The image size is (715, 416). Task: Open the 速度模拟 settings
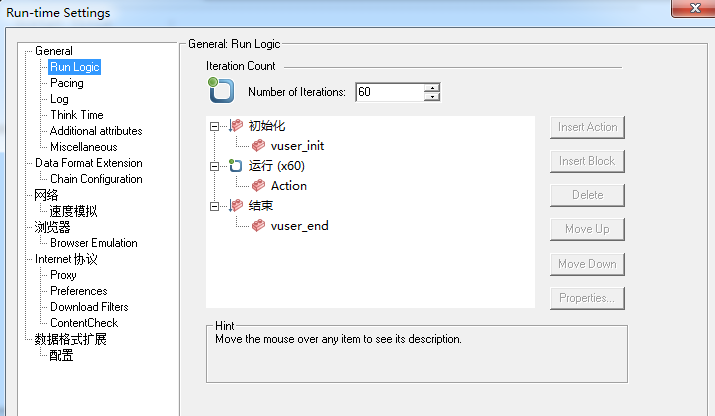[x=73, y=211]
